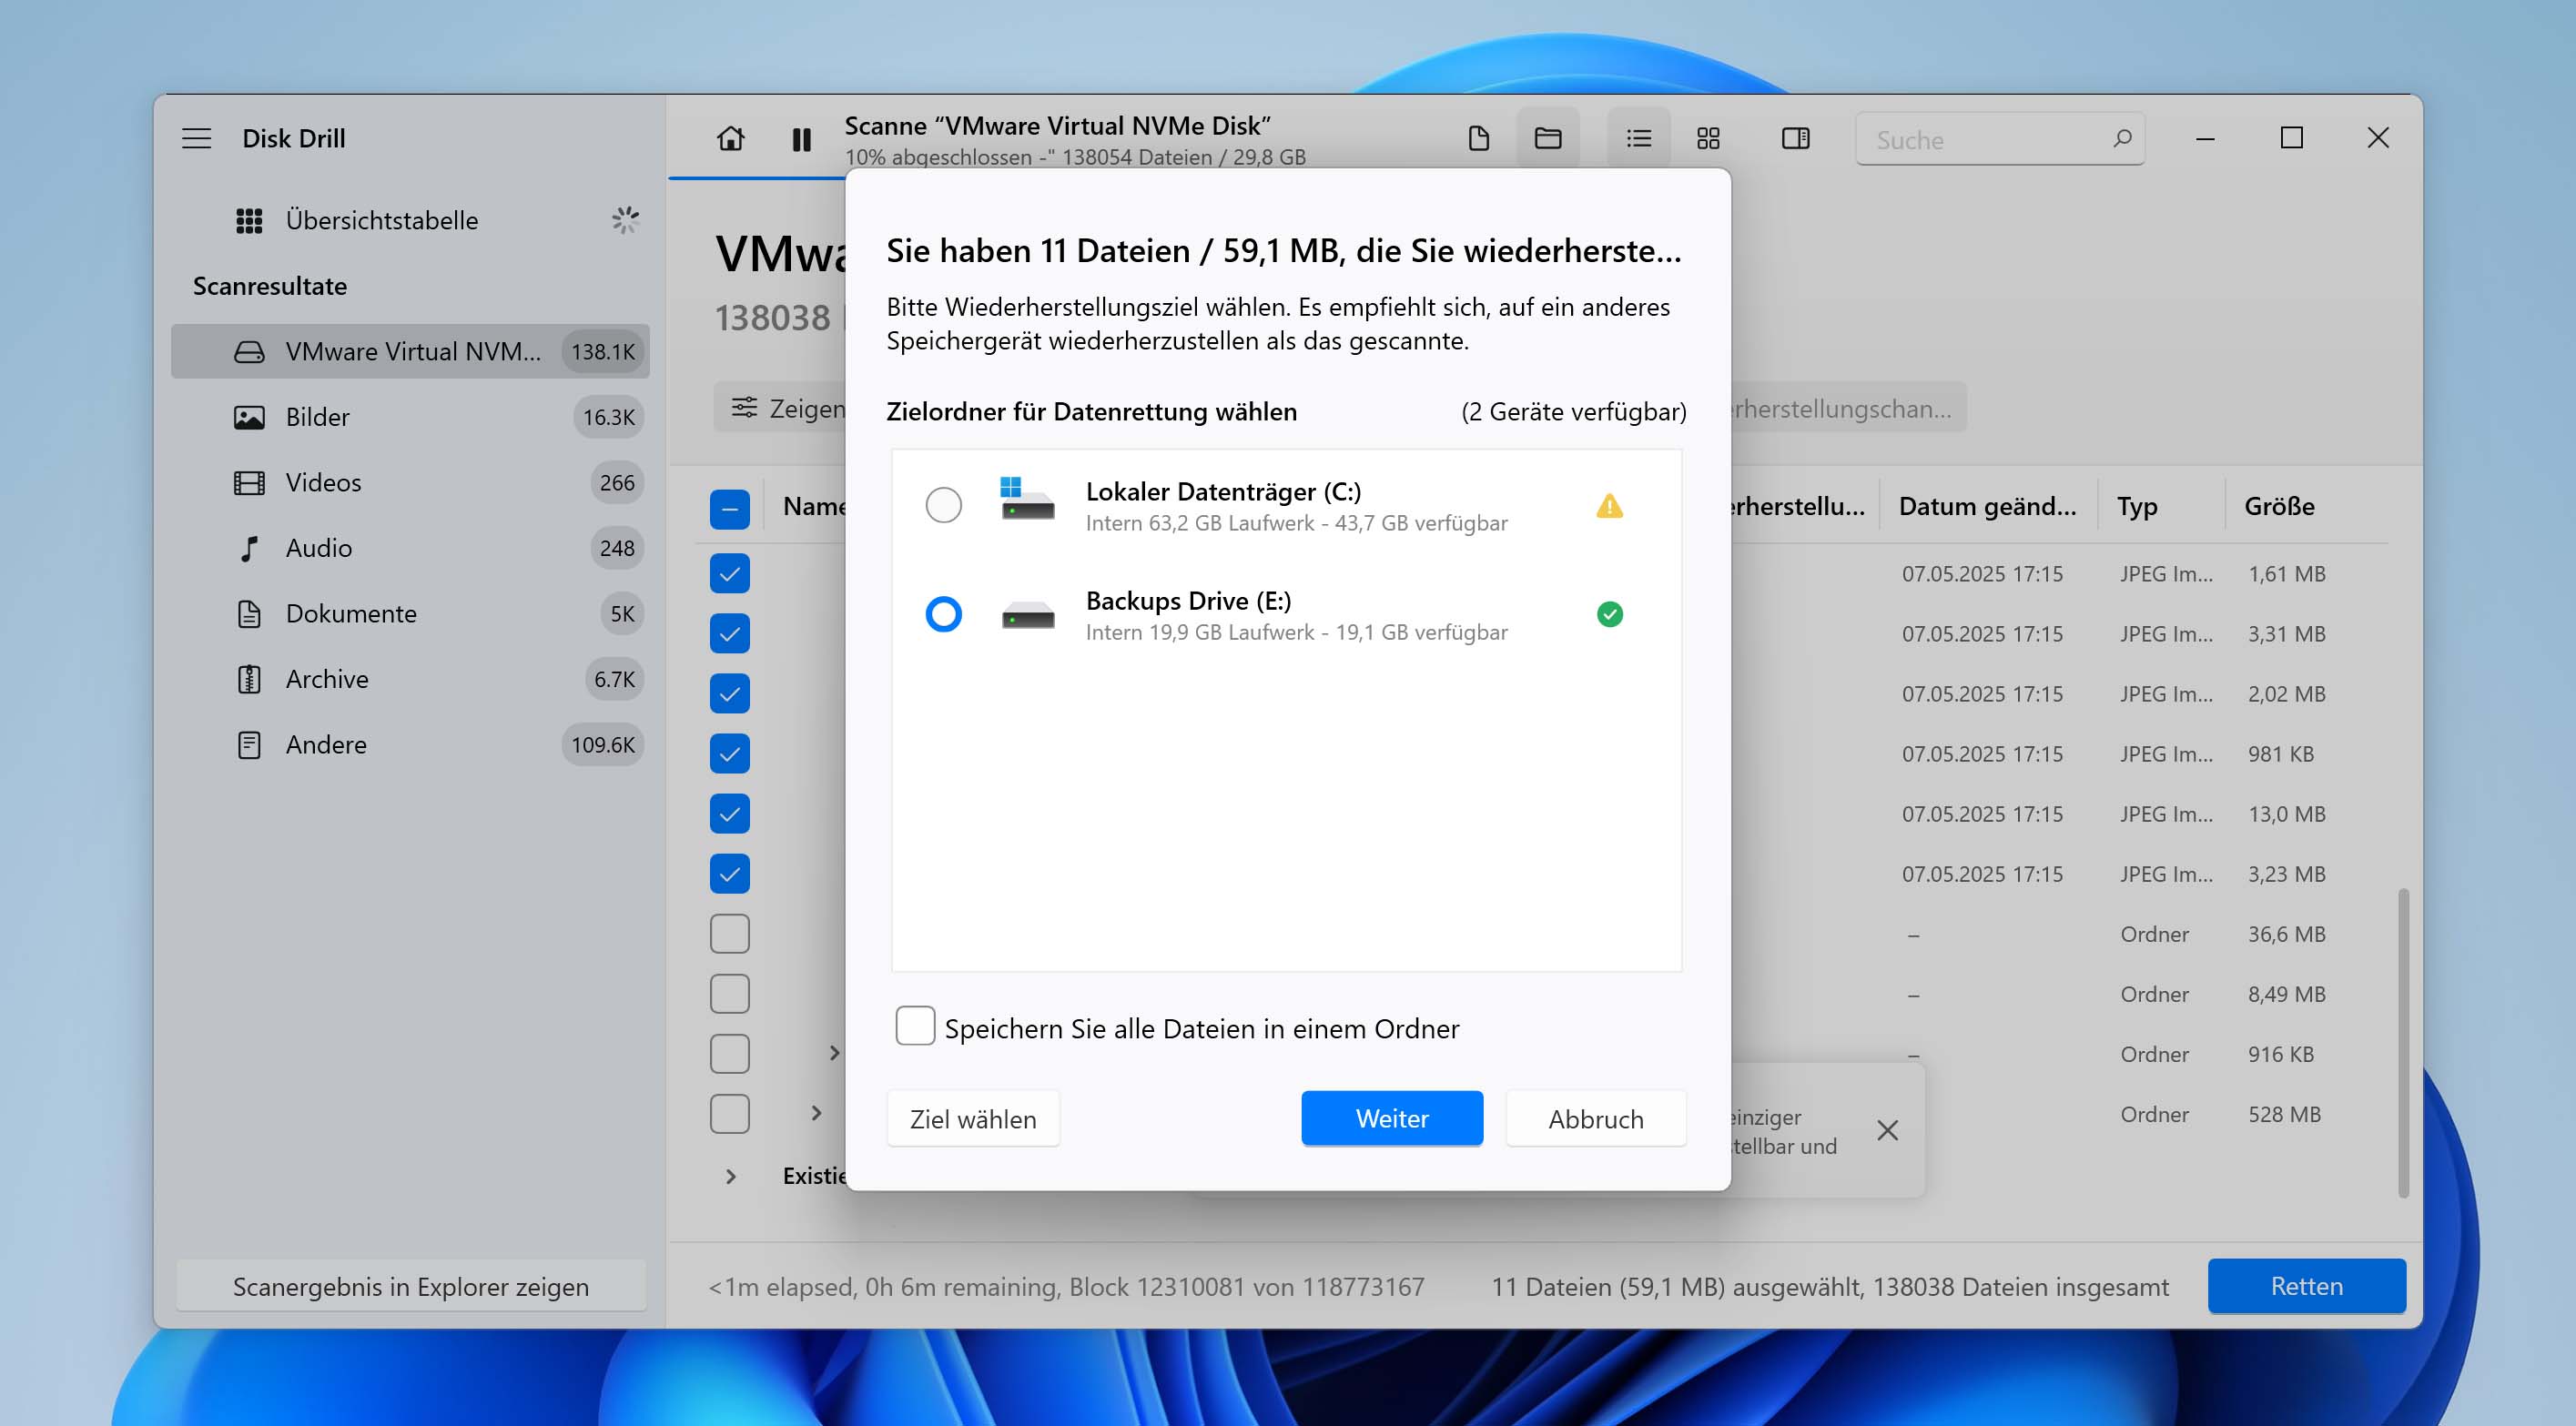Pause the running scan
This screenshot has width=2576, height=1426.
801,139
